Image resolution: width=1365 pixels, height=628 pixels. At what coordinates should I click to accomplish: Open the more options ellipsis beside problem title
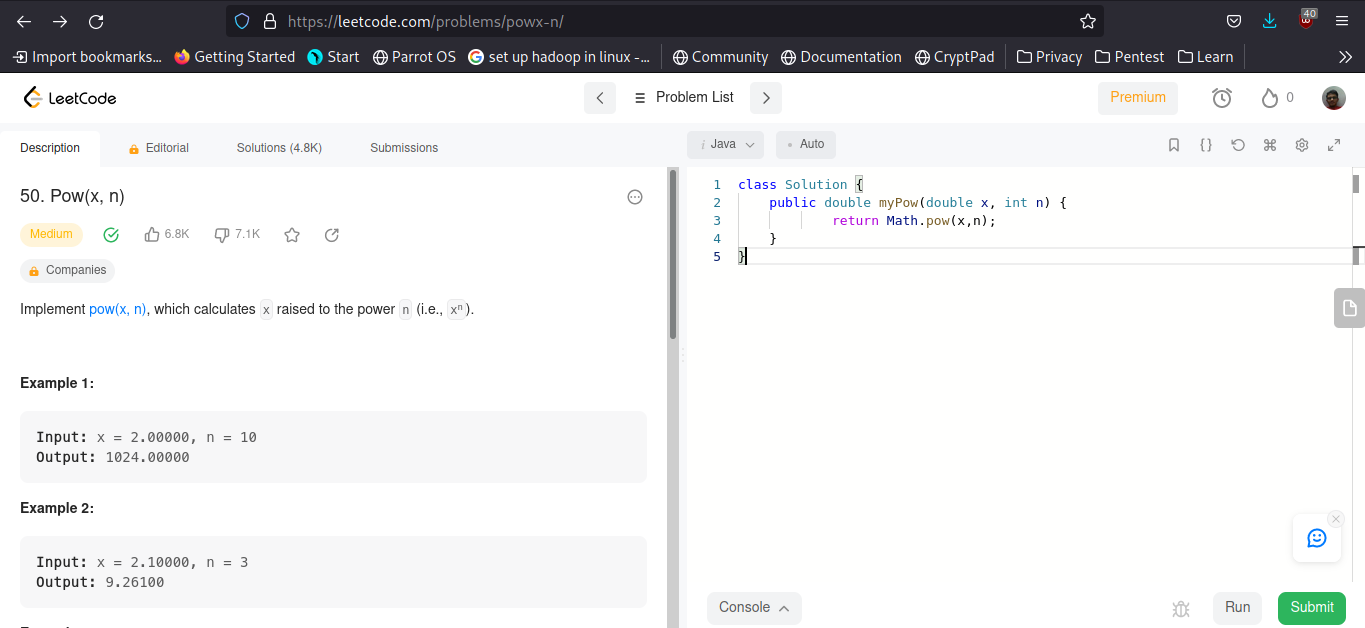(635, 197)
